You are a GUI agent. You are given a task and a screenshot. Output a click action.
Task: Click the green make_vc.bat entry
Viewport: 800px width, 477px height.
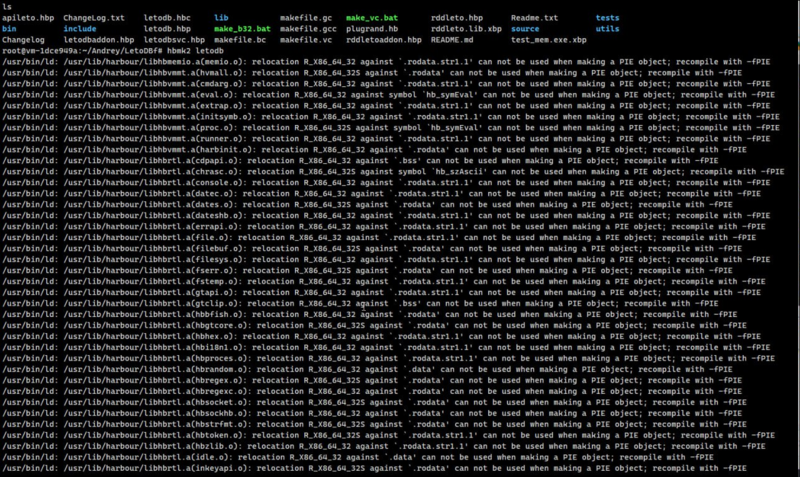371,18
